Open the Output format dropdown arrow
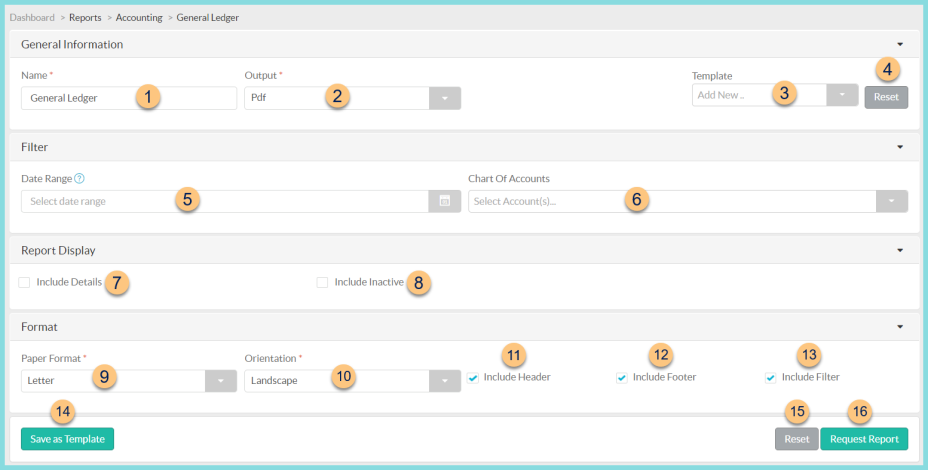928x470 pixels. point(444,98)
